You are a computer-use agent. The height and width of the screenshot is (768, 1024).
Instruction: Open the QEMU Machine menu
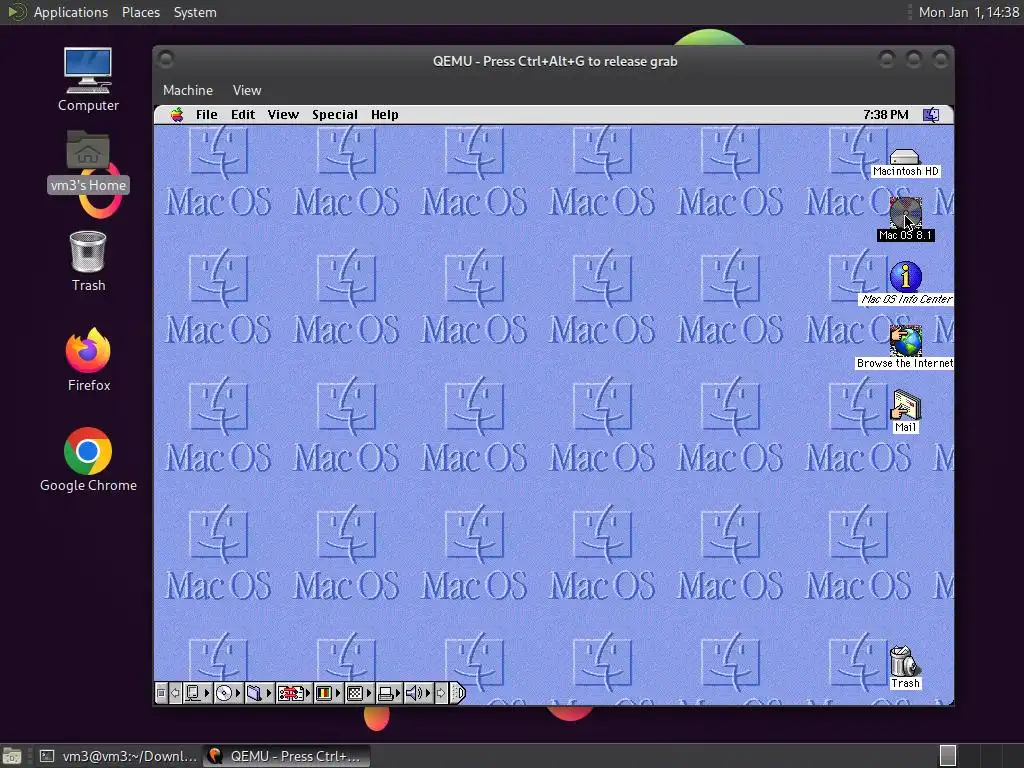coord(188,90)
